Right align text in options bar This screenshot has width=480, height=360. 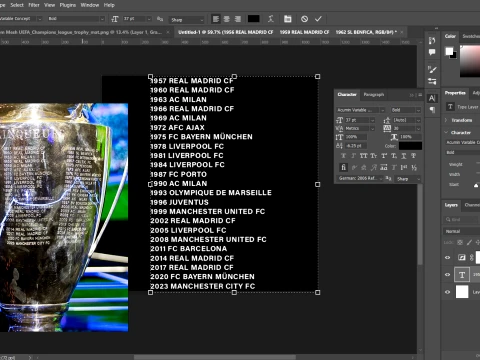(x=238, y=19)
